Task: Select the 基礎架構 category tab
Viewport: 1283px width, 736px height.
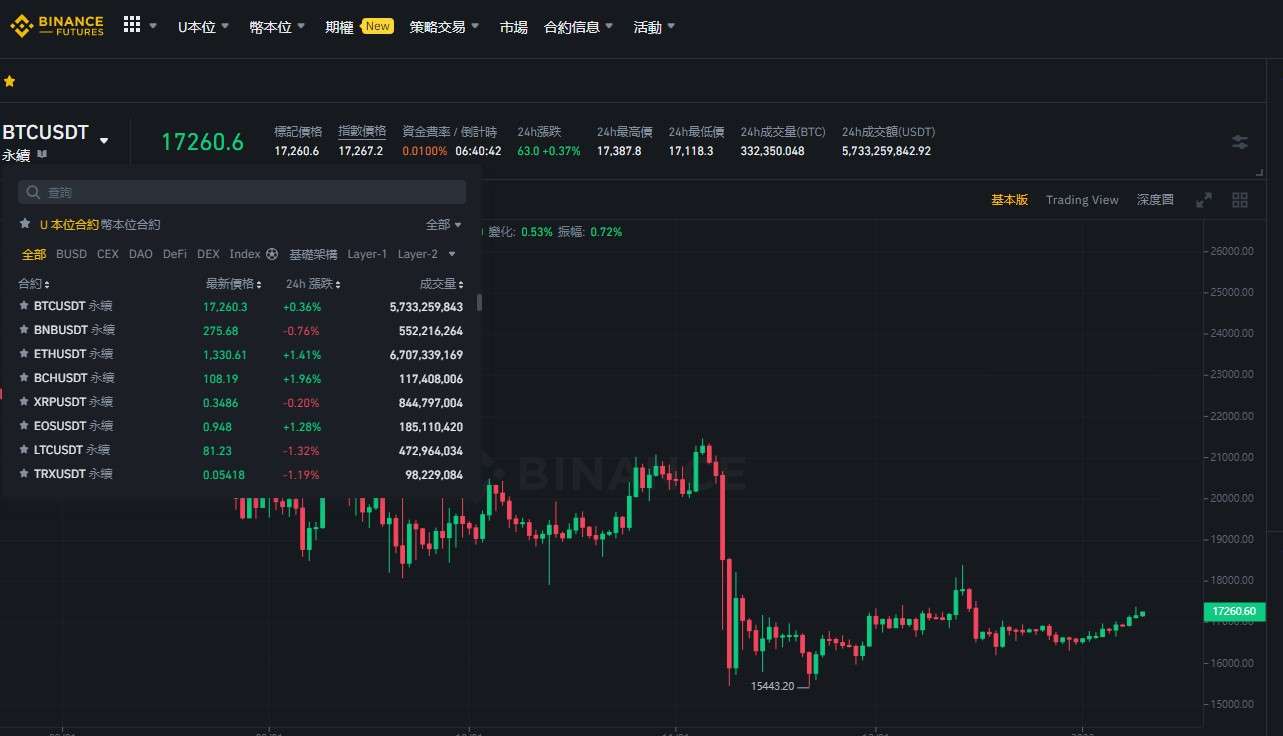Action: click(x=313, y=254)
